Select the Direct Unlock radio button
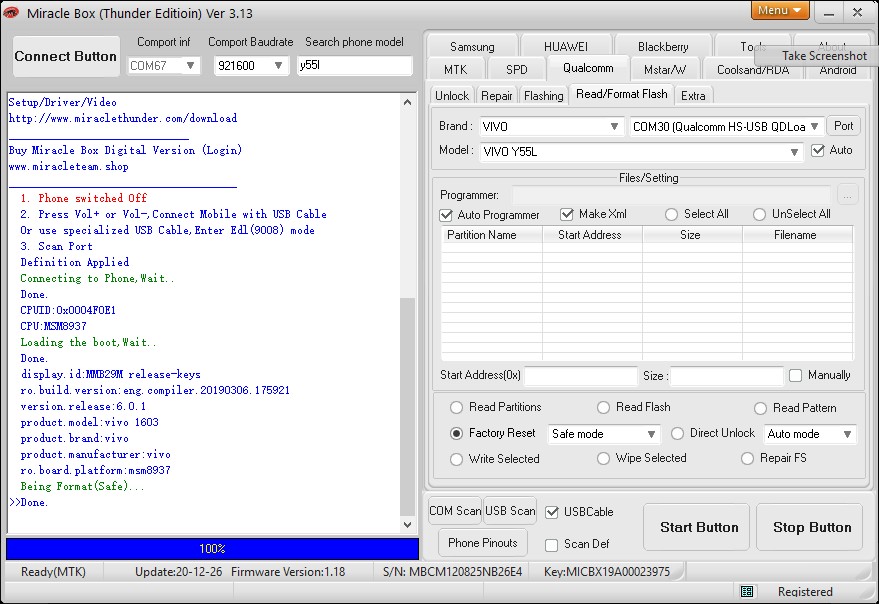 677,434
